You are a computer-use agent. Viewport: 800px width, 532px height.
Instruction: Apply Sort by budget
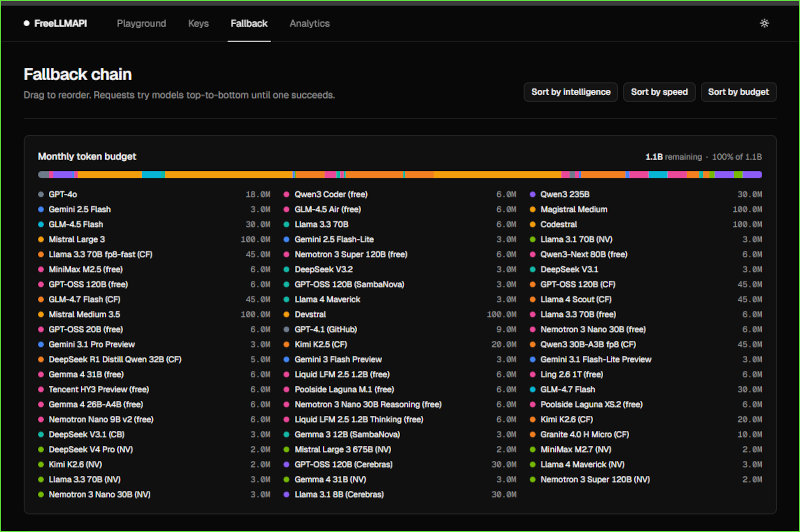click(x=738, y=92)
